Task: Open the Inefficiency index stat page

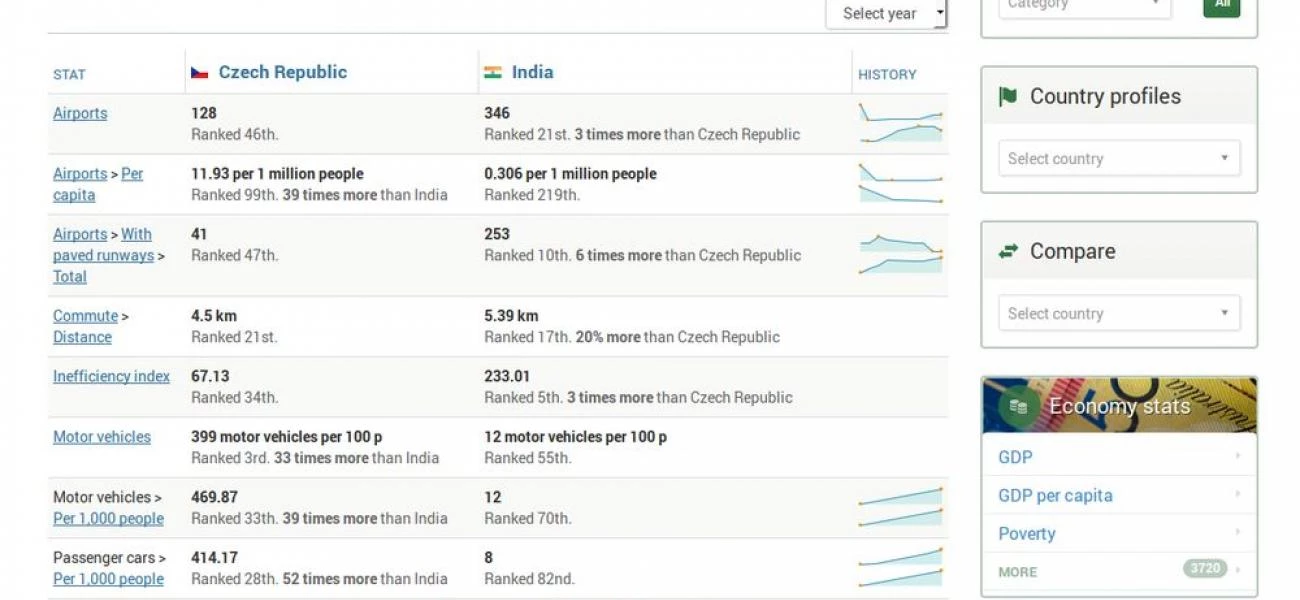Action: coord(111,376)
